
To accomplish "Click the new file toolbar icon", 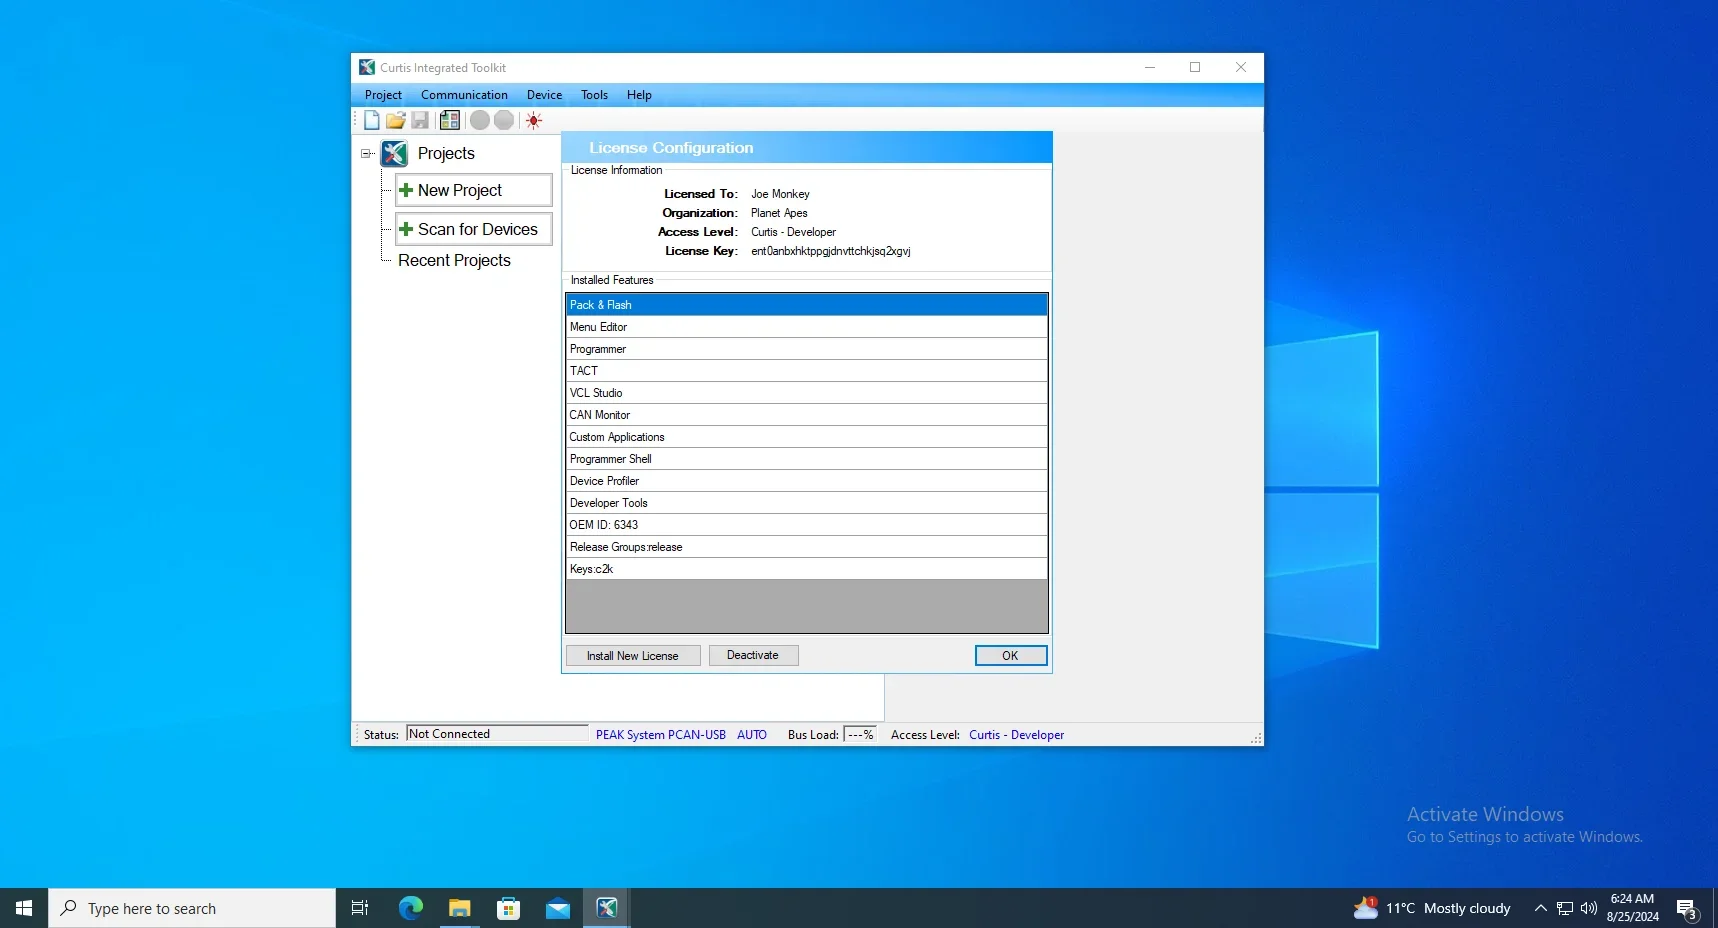I will click(372, 121).
